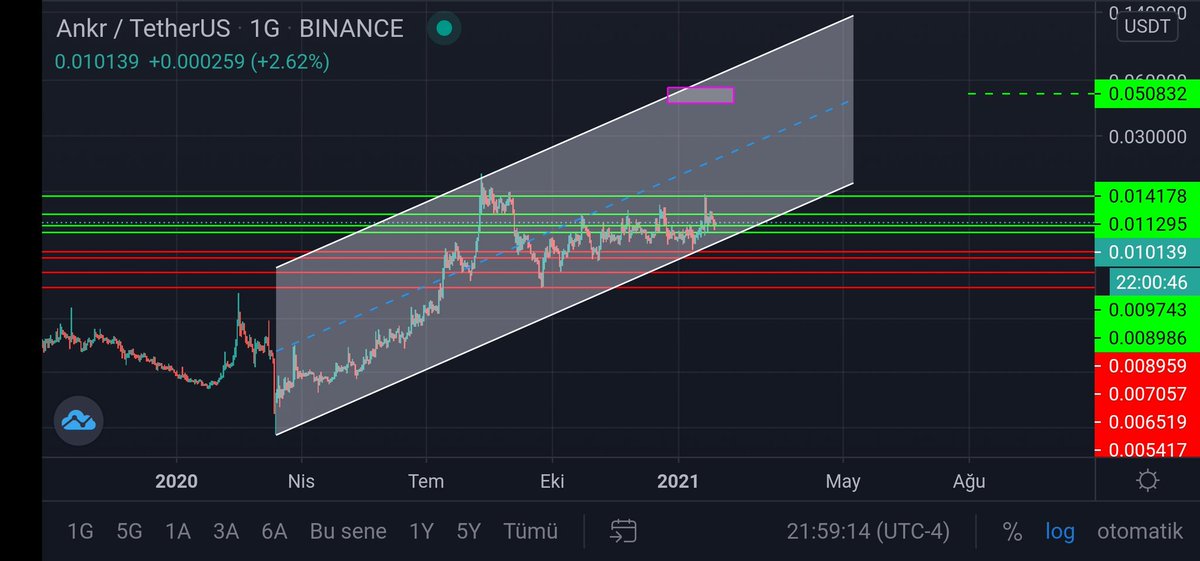Select the 1Y time range
Image resolution: width=1200 pixels, height=561 pixels.
point(421,531)
